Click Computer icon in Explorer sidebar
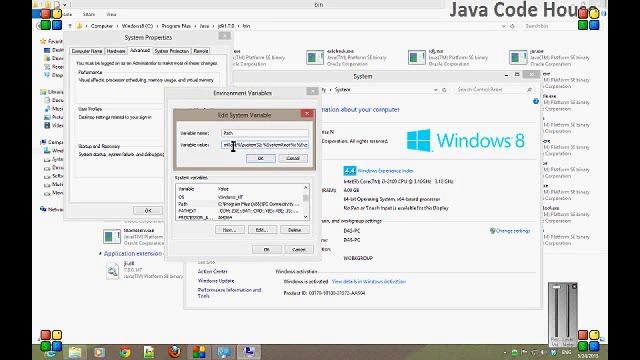The width and height of the screenshot is (640, 360). [43, 142]
